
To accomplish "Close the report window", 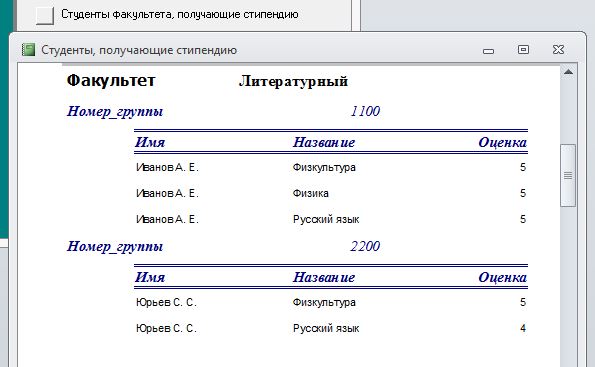I will coord(558,50).
